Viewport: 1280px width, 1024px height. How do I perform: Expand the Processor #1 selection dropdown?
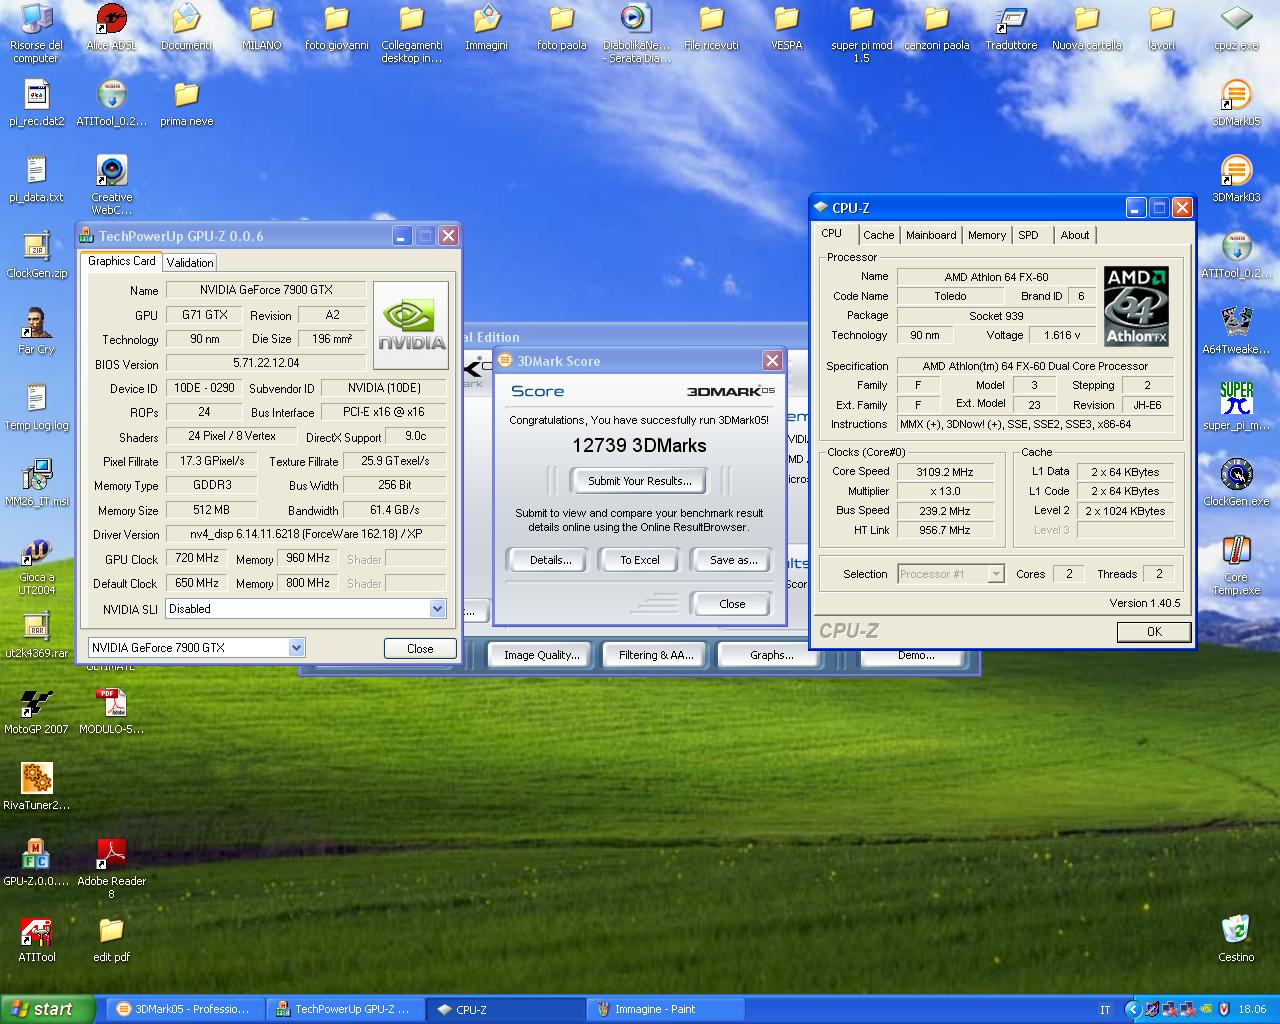995,574
